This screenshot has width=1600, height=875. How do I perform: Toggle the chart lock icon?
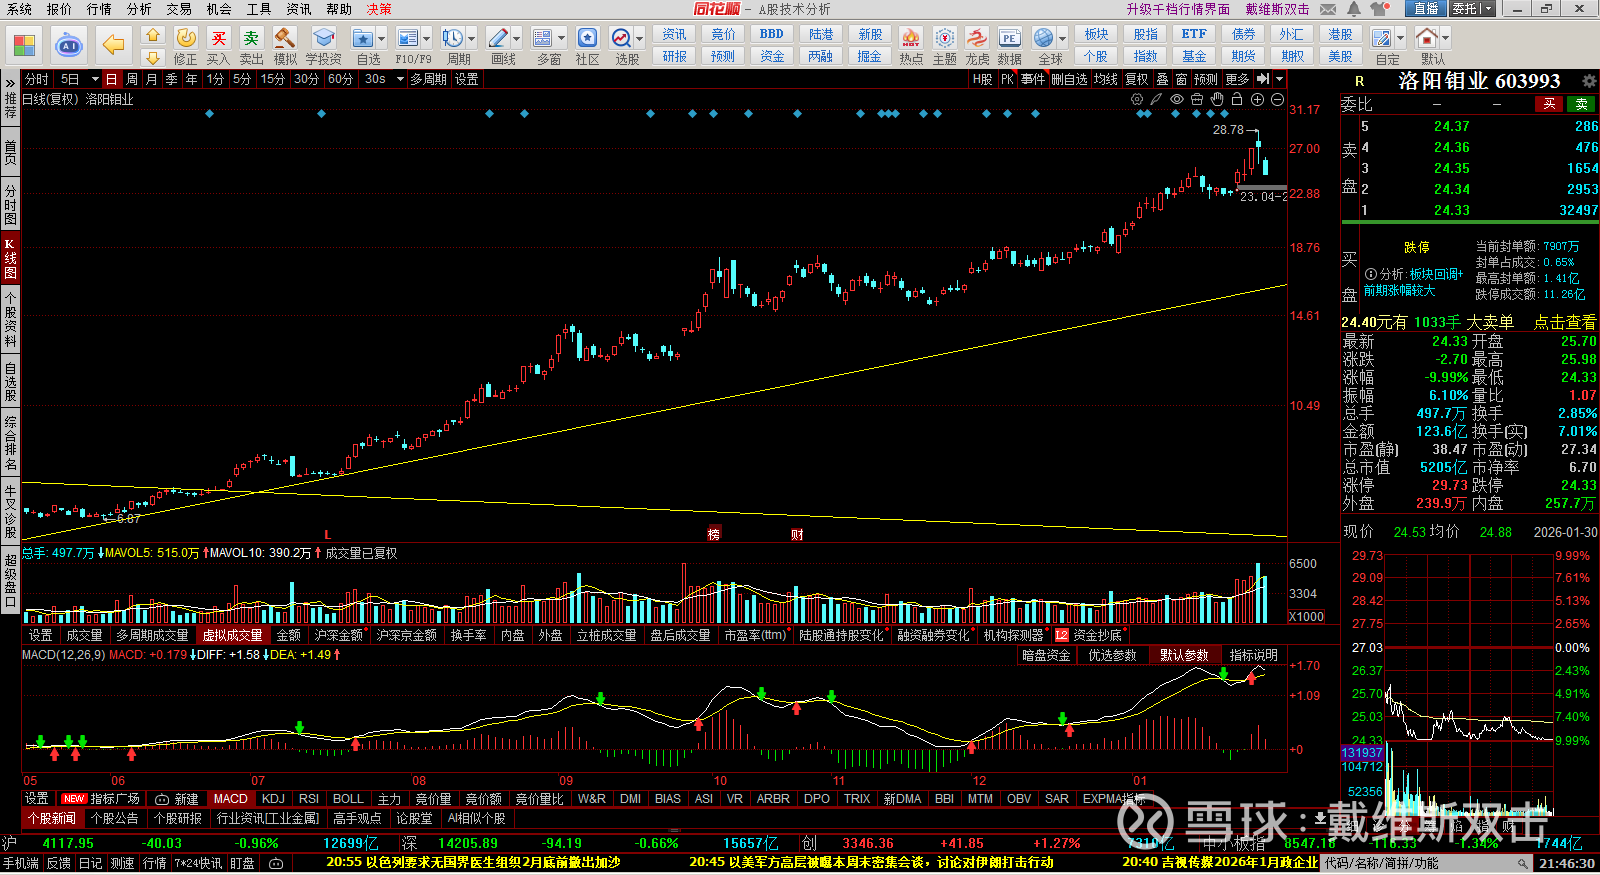pos(1237,99)
